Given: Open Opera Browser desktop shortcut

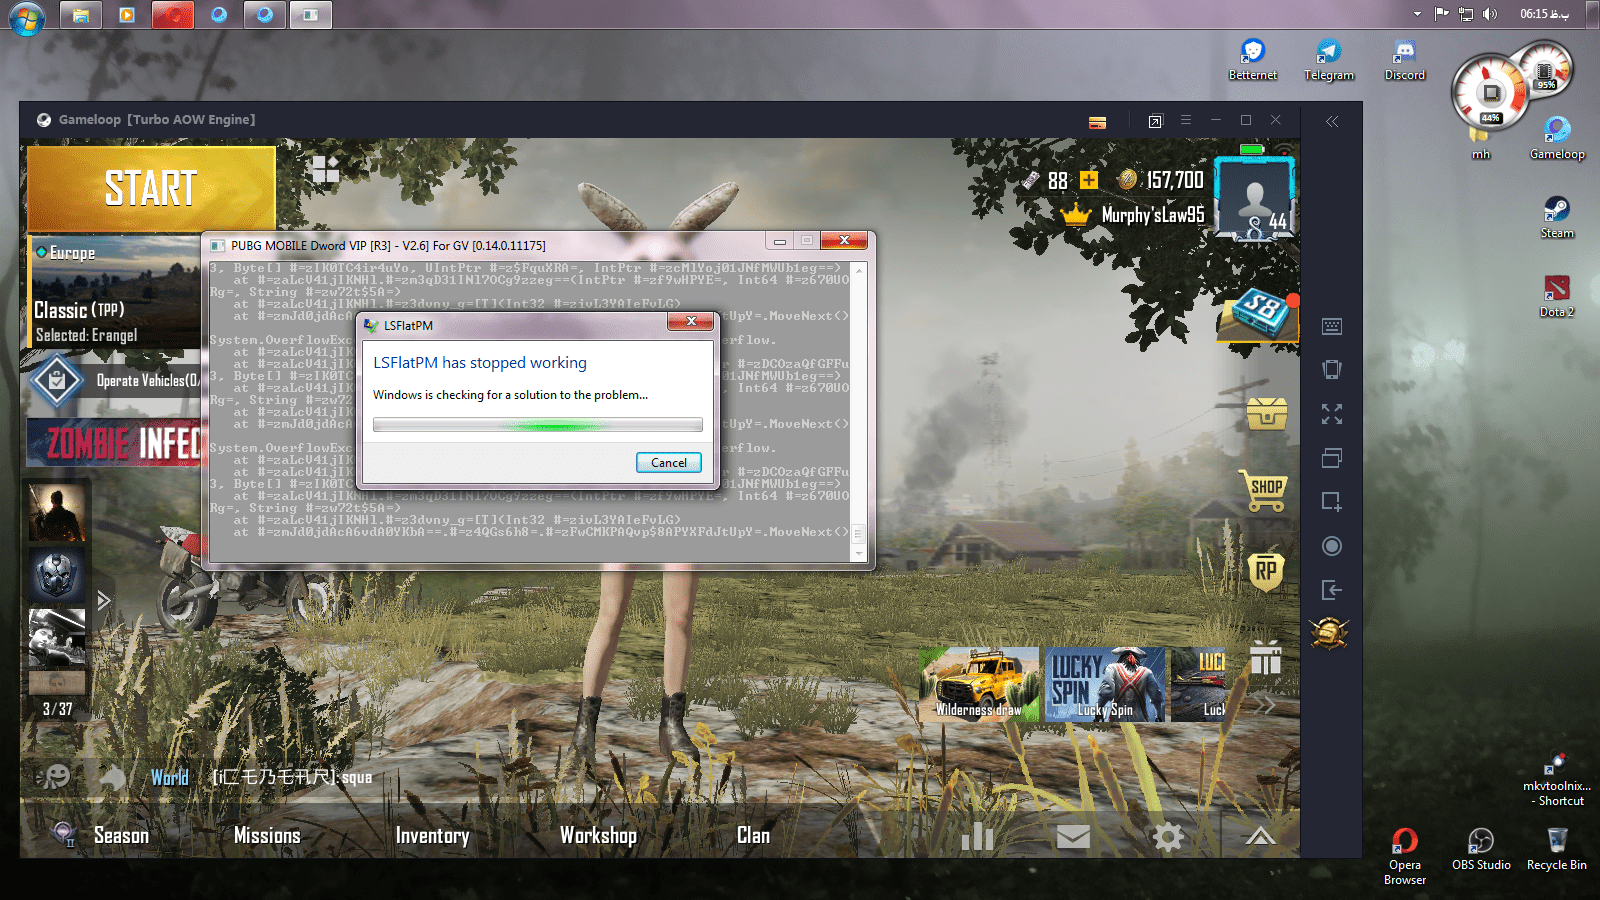Looking at the screenshot, I should click(1405, 856).
